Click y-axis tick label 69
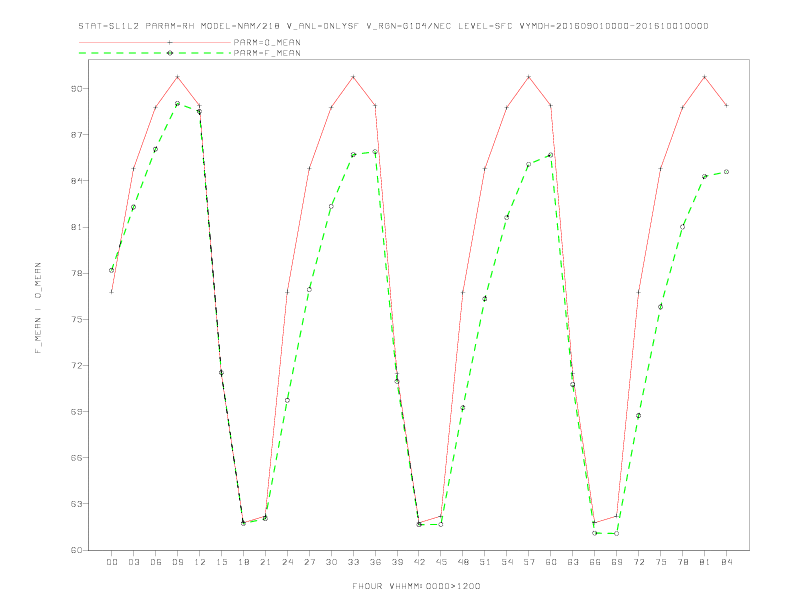This screenshot has height=612, width=792. click(x=76, y=412)
